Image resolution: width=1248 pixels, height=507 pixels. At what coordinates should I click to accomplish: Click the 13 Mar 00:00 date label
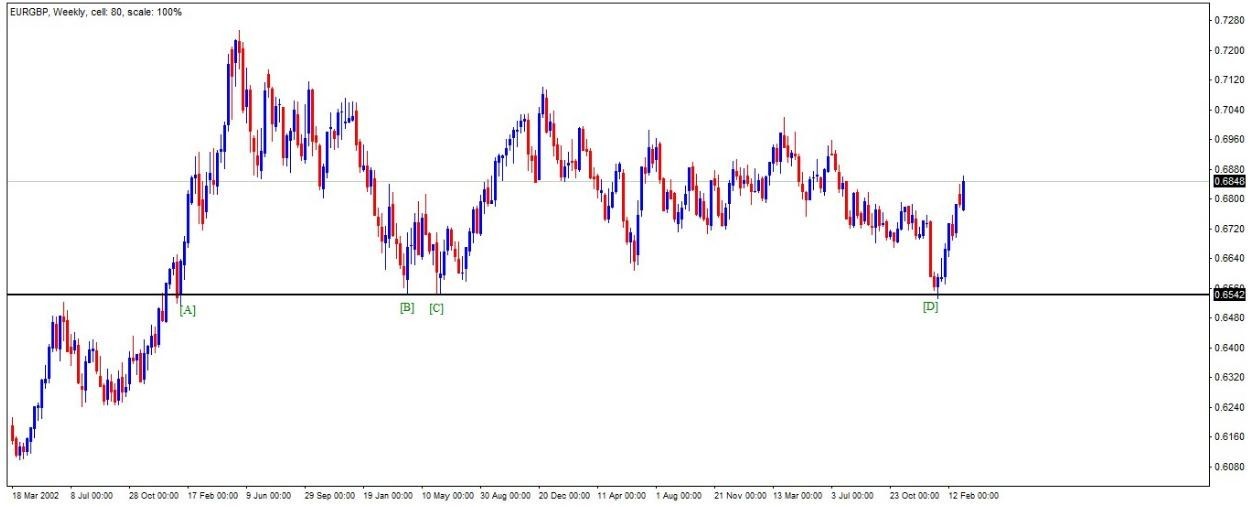800,495
